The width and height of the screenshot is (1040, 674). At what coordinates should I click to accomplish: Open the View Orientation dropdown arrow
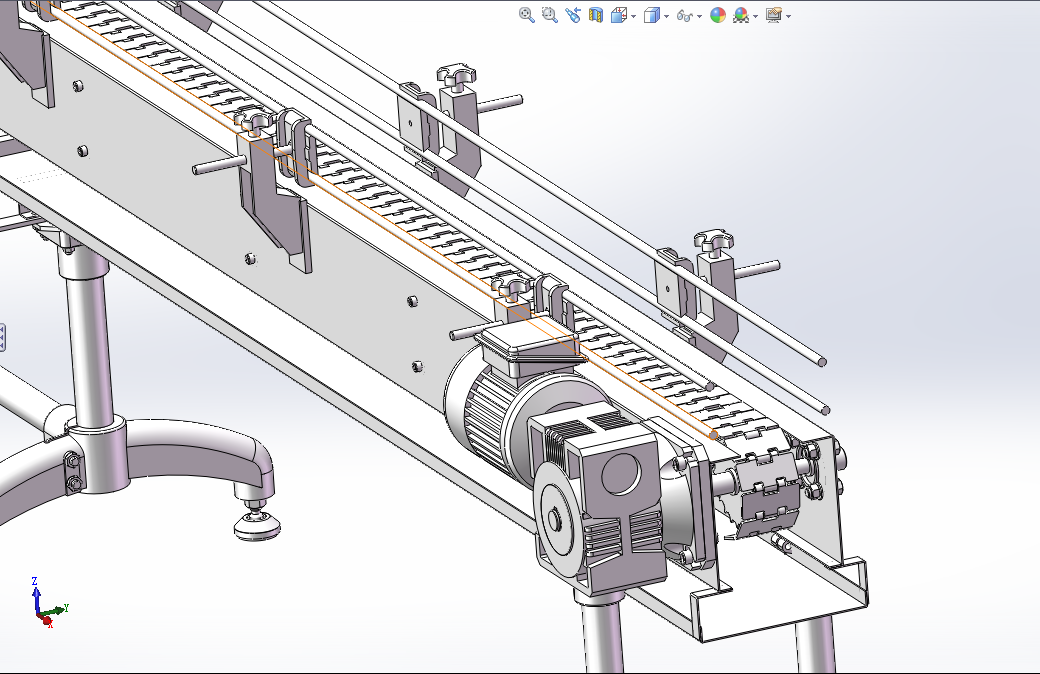click(634, 17)
